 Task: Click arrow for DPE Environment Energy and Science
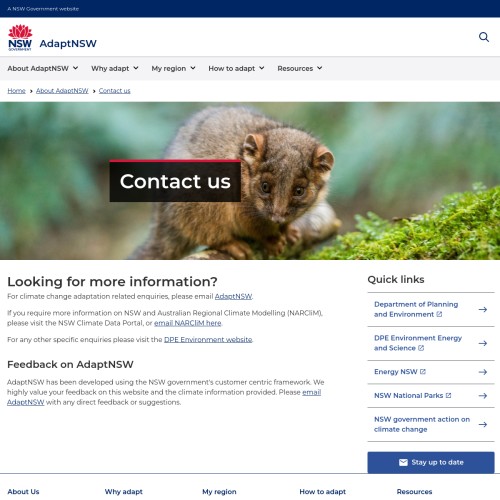[483, 343]
